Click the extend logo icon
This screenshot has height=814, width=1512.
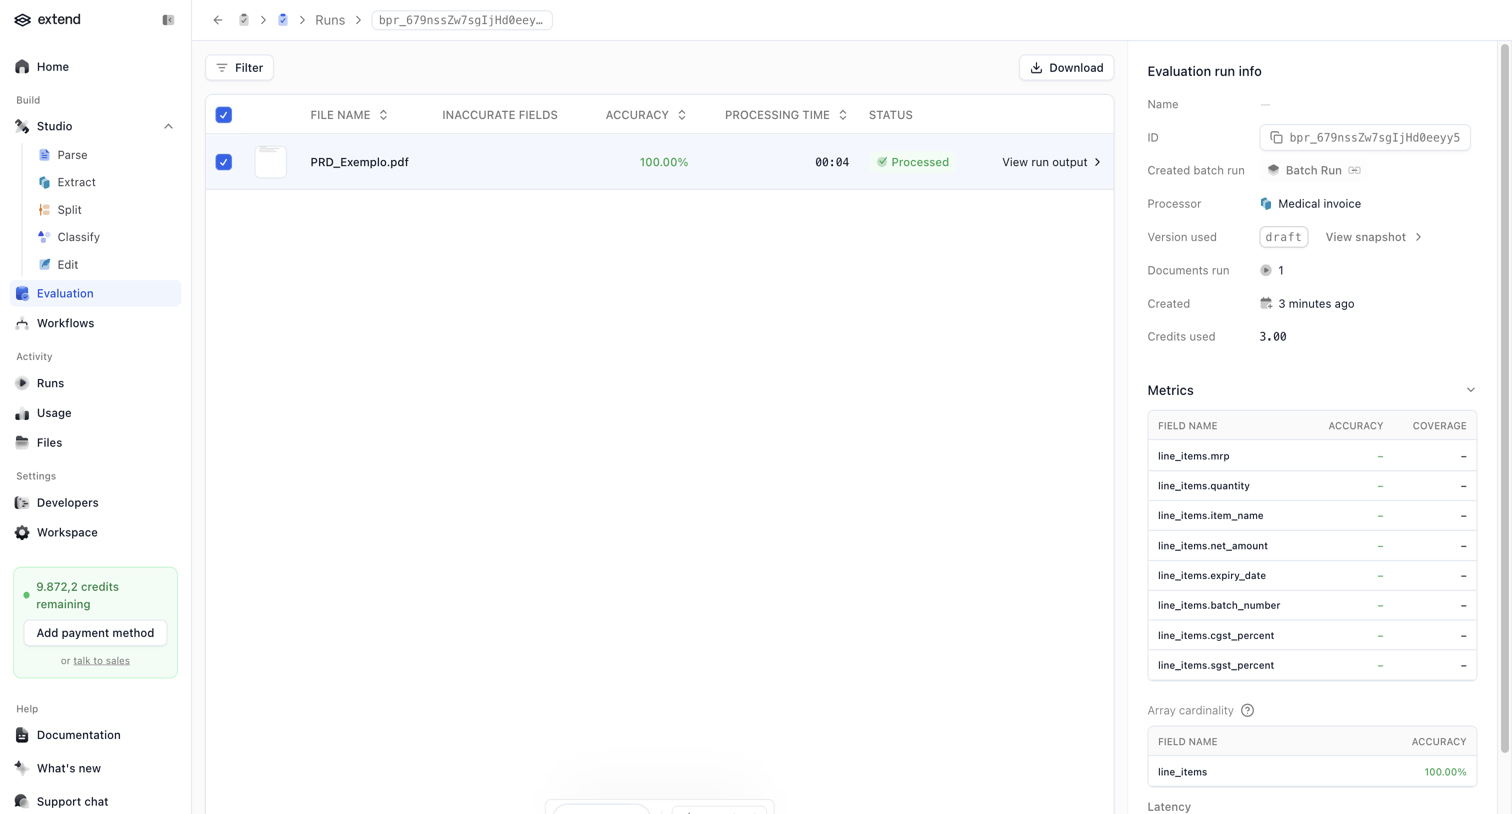pyautogui.click(x=22, y=20)
